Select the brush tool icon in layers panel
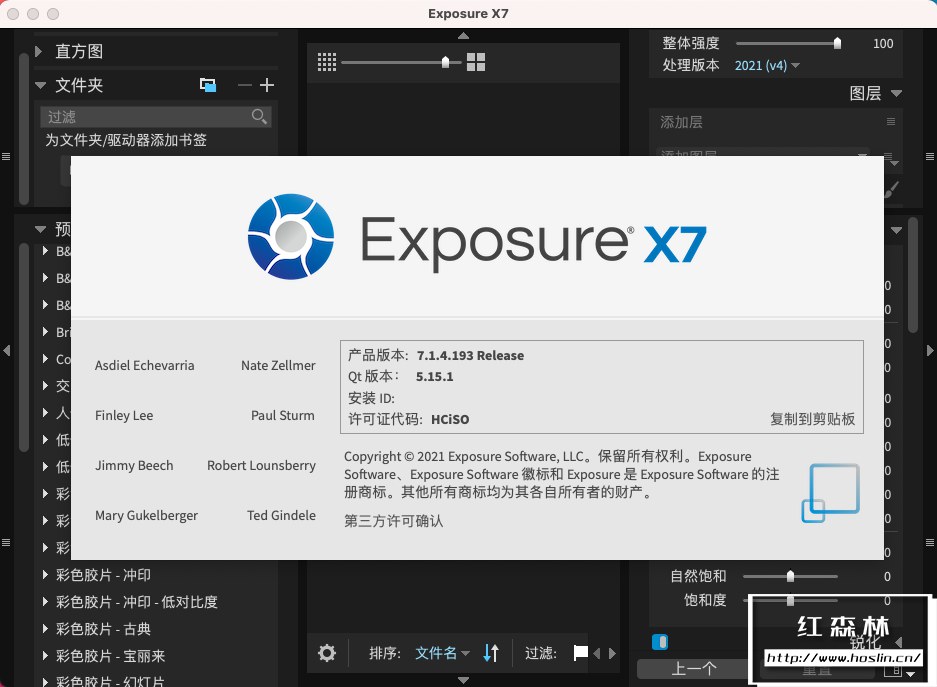 coord(891,189)
